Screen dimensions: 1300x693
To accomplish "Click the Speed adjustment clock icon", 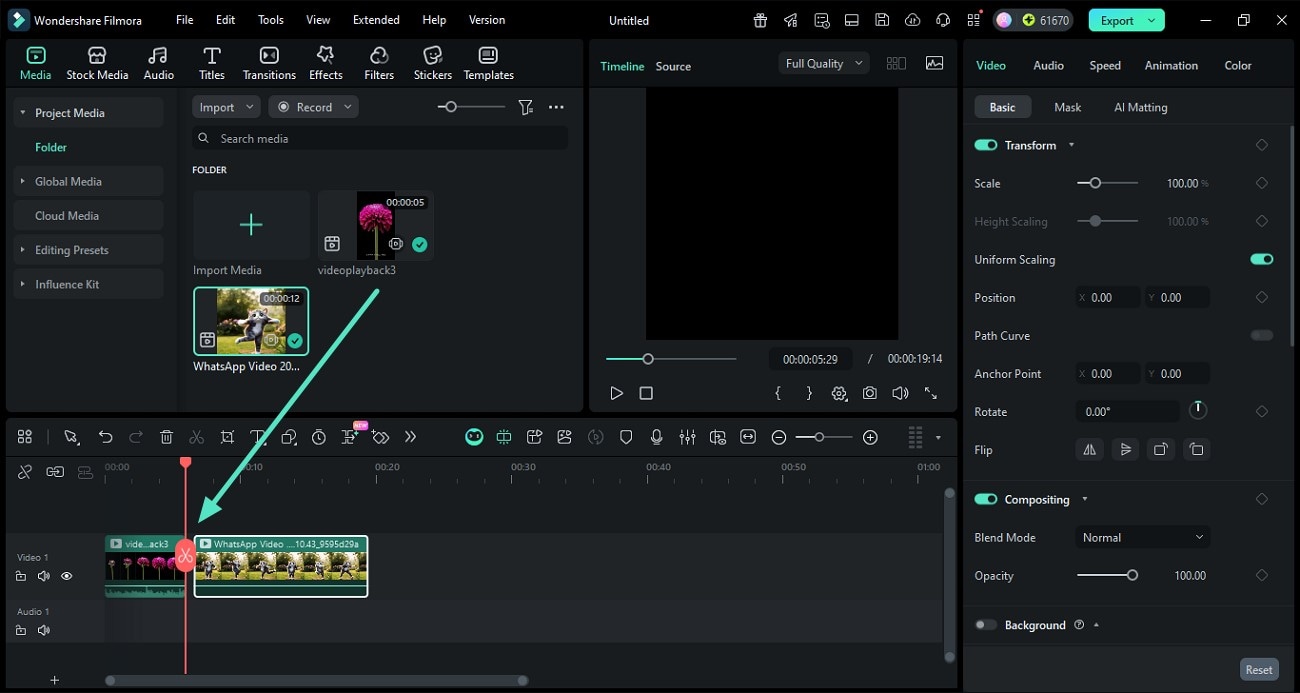I will click(x=318, y=437).
